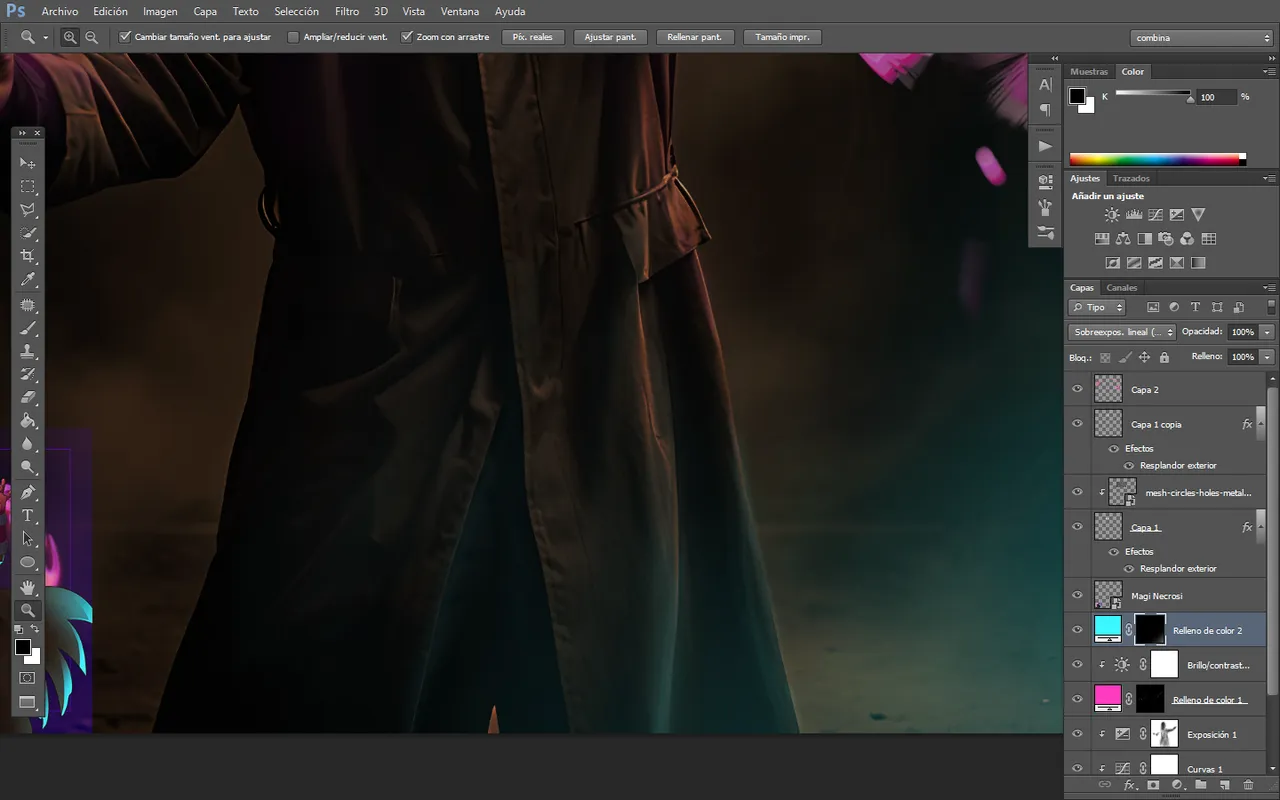Open the Opacidad slider dropdown arrow
The width and height of the screenshot is (1280, 800).
(1267, 332)
